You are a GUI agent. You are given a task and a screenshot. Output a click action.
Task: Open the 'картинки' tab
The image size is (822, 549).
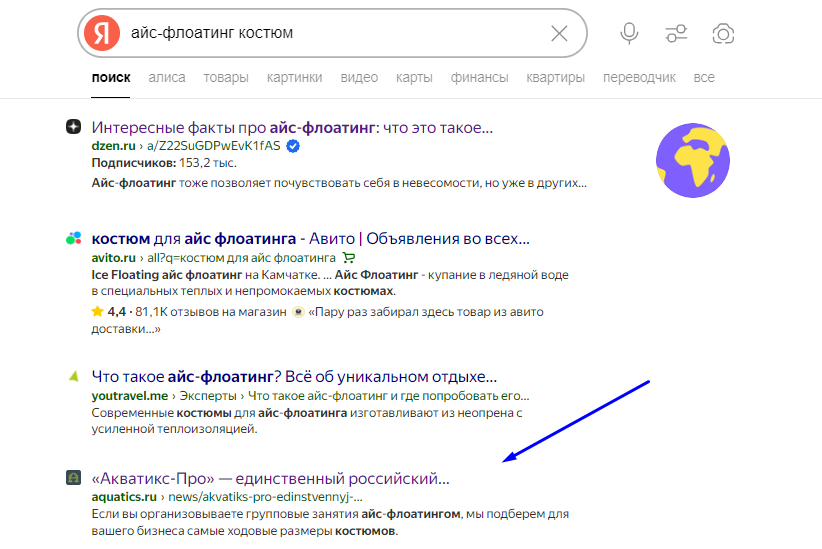click(295, 78)
